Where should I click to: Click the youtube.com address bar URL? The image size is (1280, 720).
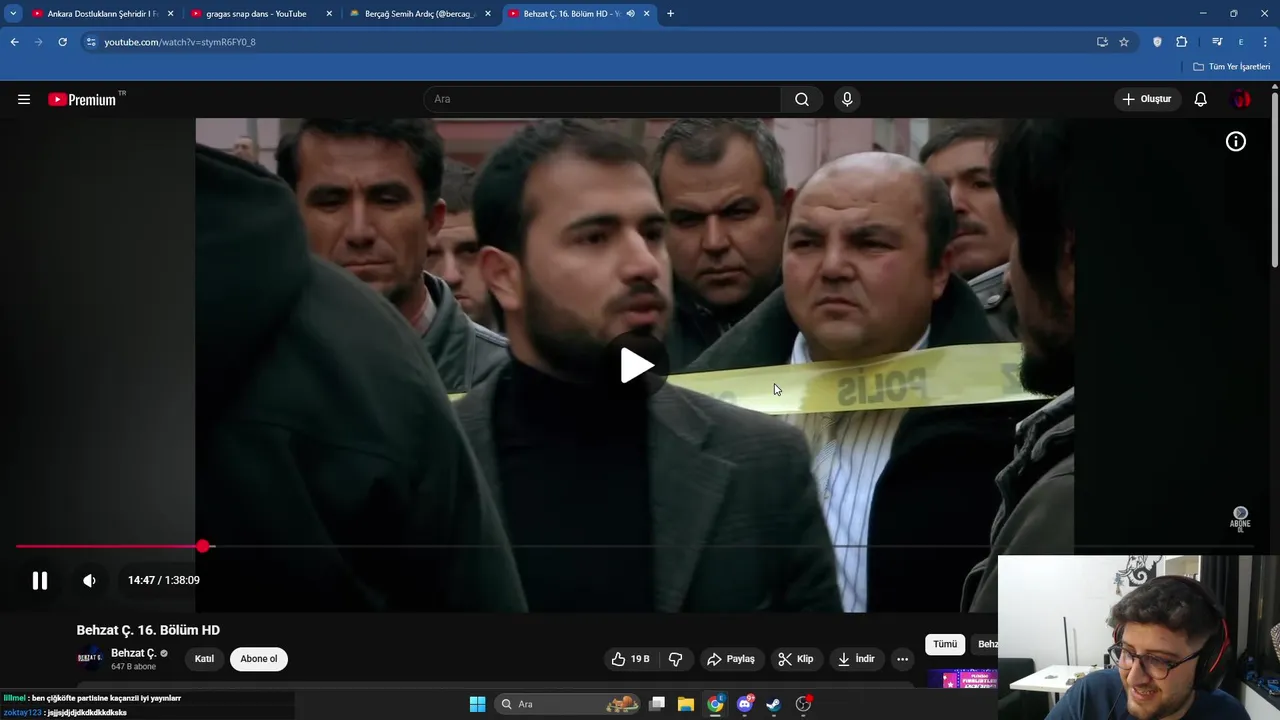pos(180,42)
